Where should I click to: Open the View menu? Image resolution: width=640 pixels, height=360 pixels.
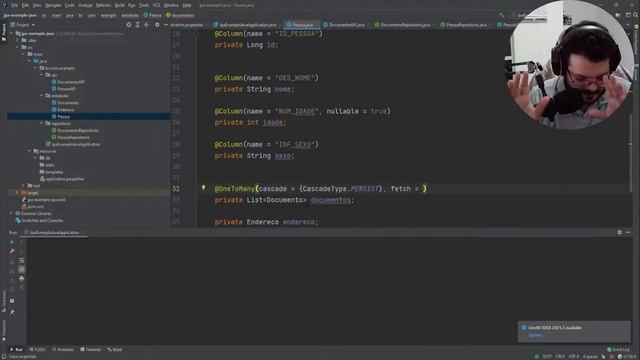click(x=37, y=5)
